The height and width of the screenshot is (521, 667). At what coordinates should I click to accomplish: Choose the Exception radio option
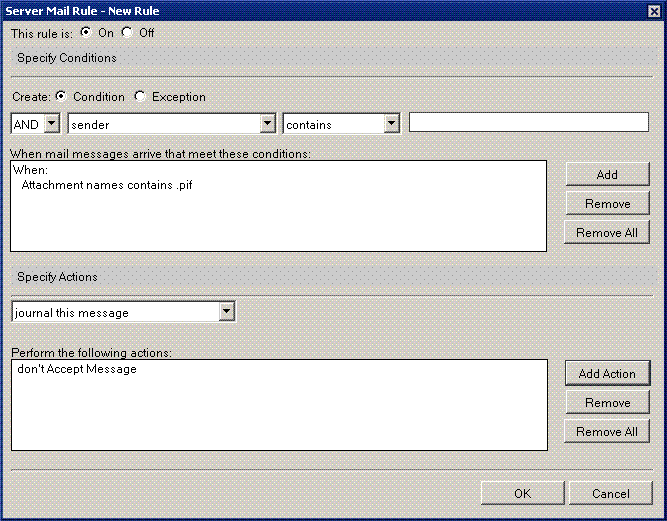[140, 97]
